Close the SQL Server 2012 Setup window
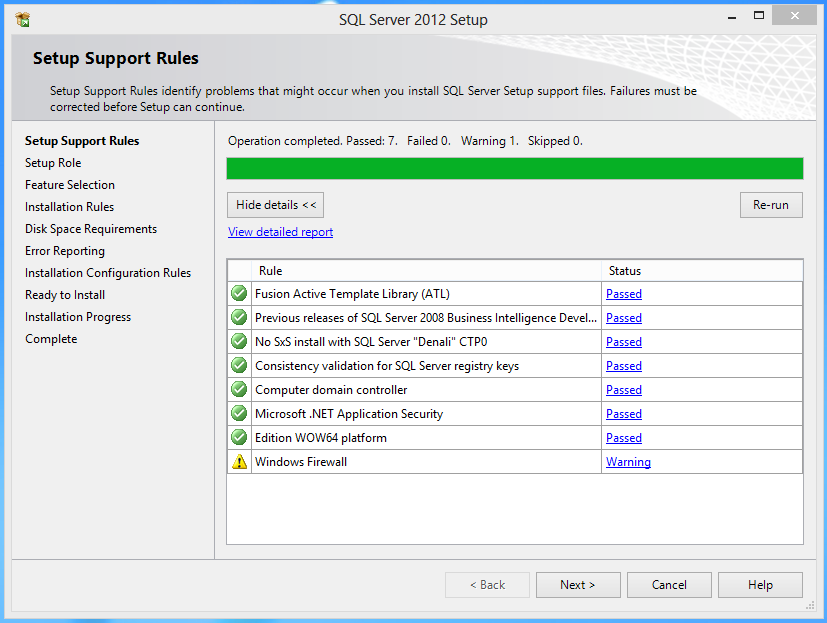 (x=794, y=16)
